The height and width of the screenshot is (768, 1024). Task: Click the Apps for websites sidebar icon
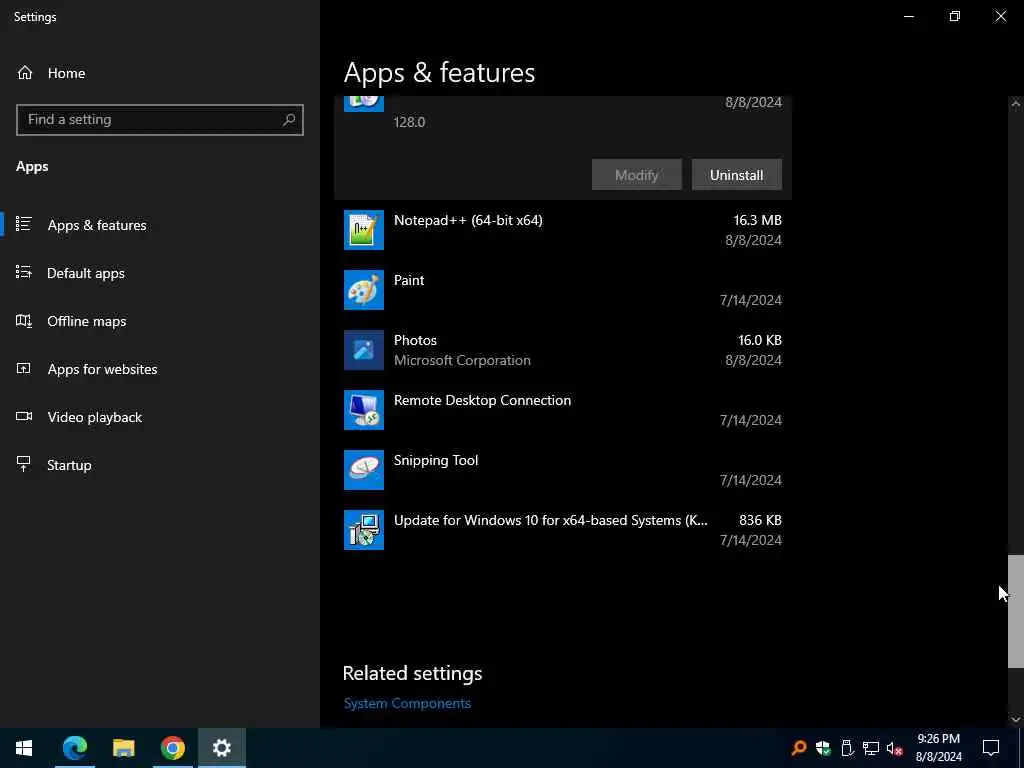pos(24,369)
